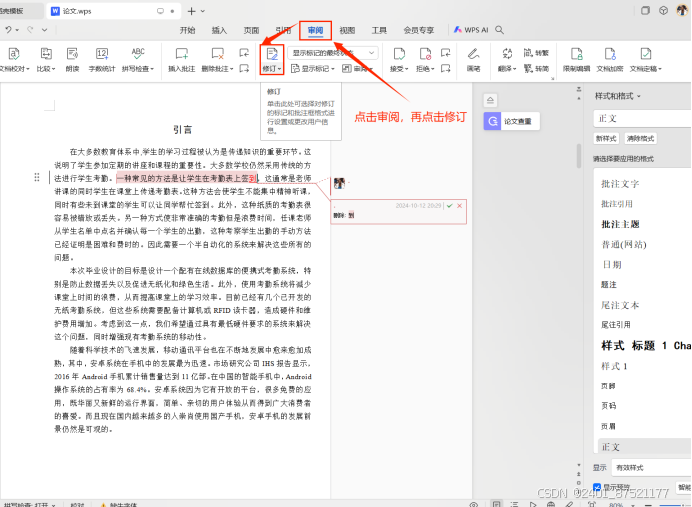The image size is (692, 507).
Task: Click the 接受 accept change icon
Action: 399,54
